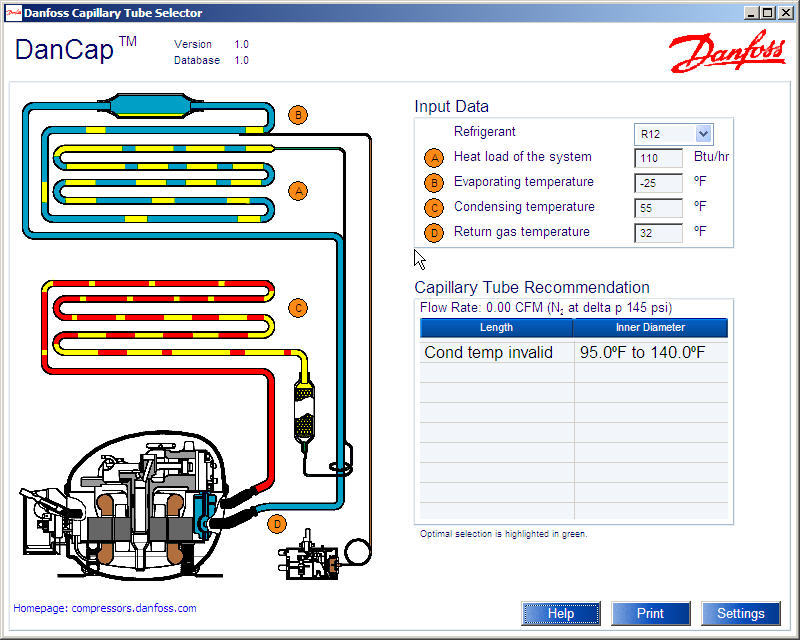Click the Evaporating temperature field showing -25
This screenshot has height=640, width=800.
pyautogui.click(x=658, y=182)
